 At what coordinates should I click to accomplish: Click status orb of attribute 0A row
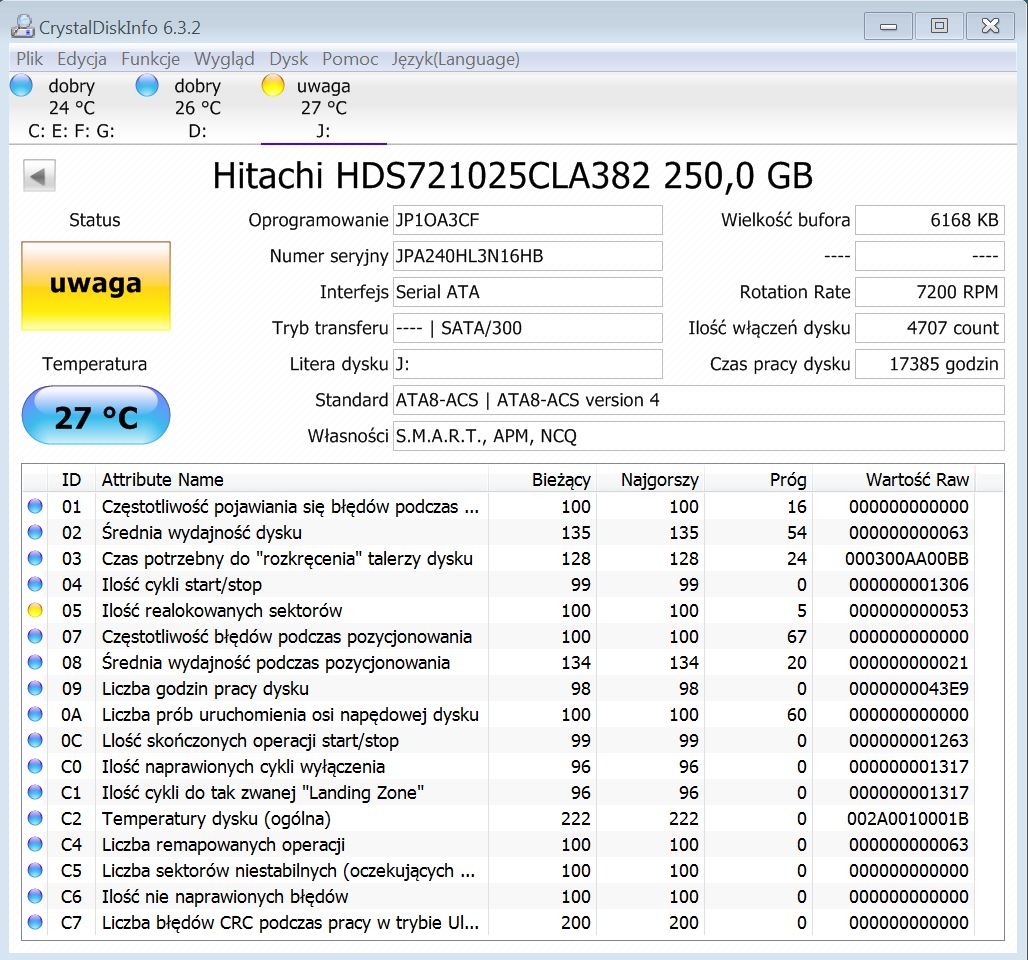tap(35, 714)
